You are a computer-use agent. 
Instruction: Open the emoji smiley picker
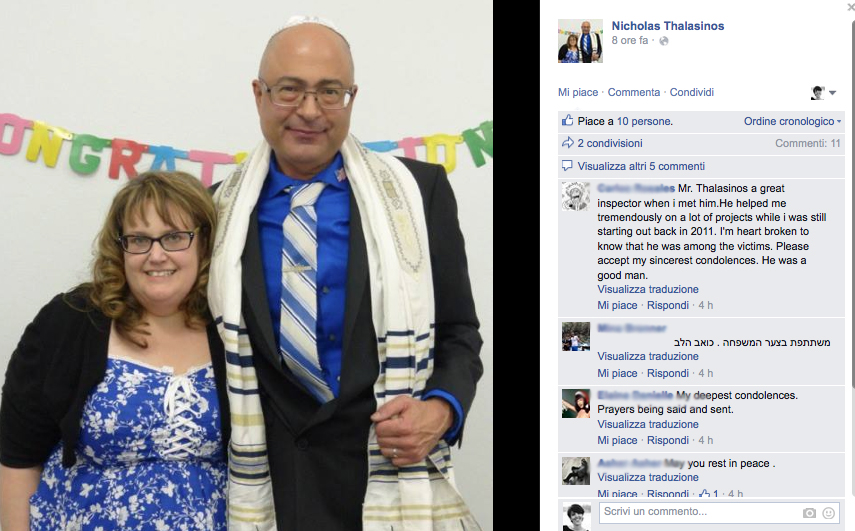[828, 513]
